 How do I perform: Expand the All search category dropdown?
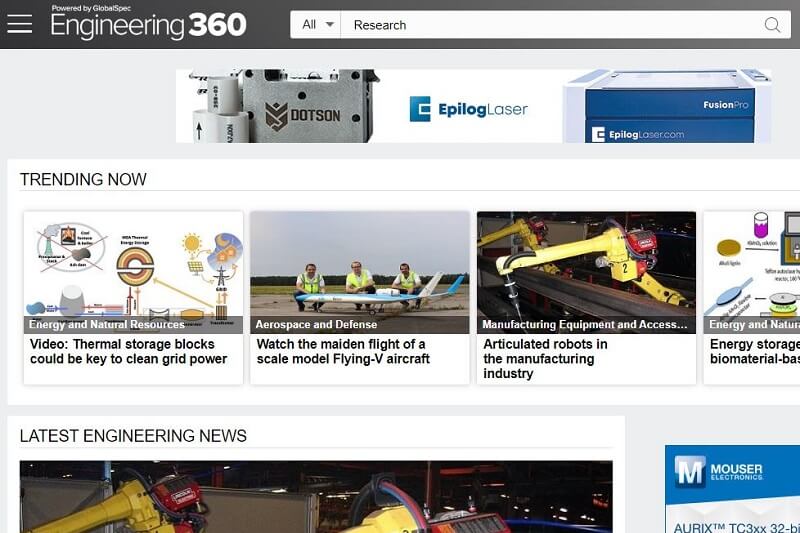pos(316,24)
